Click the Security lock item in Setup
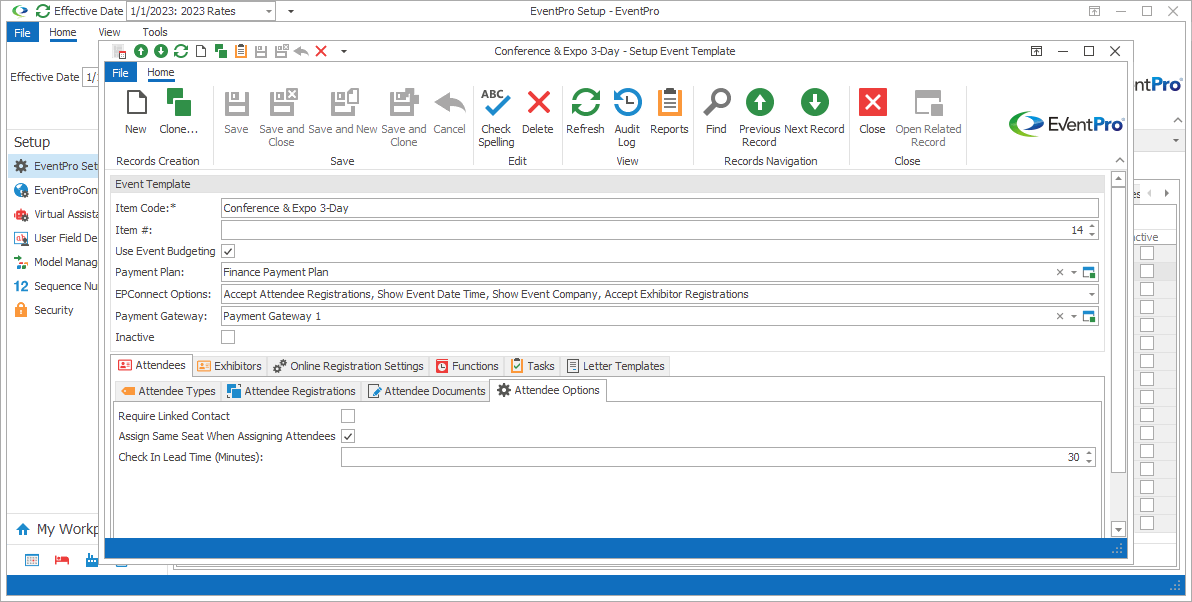 [43, 310]
